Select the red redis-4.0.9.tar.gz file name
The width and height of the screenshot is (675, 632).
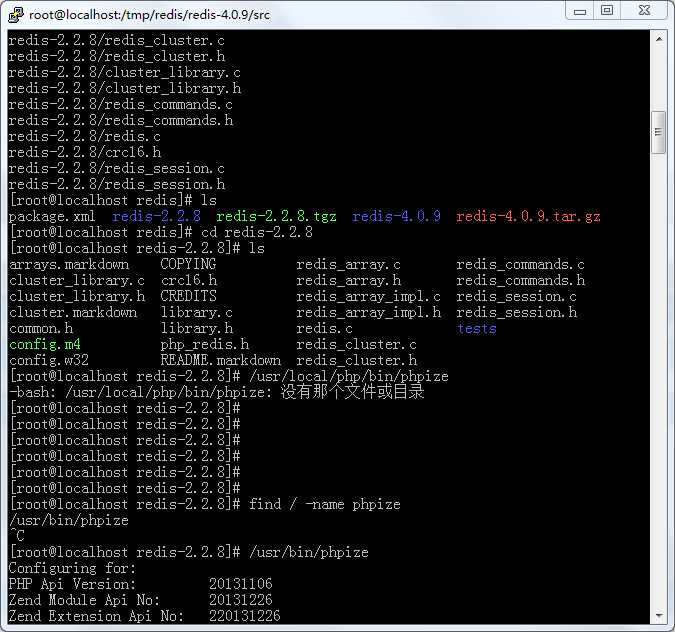tap(528, 216)
